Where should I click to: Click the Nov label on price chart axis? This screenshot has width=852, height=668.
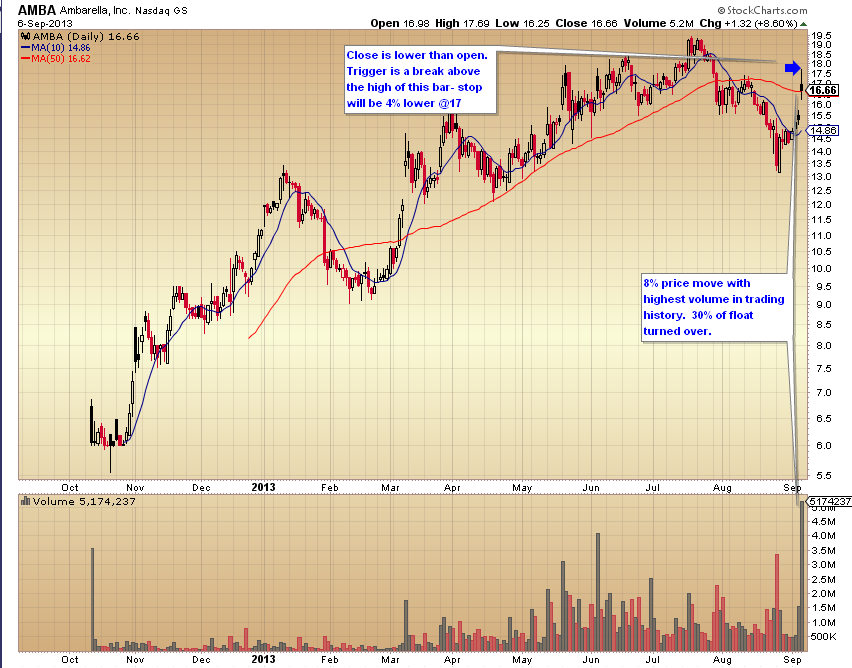click(x=135, y=488)
